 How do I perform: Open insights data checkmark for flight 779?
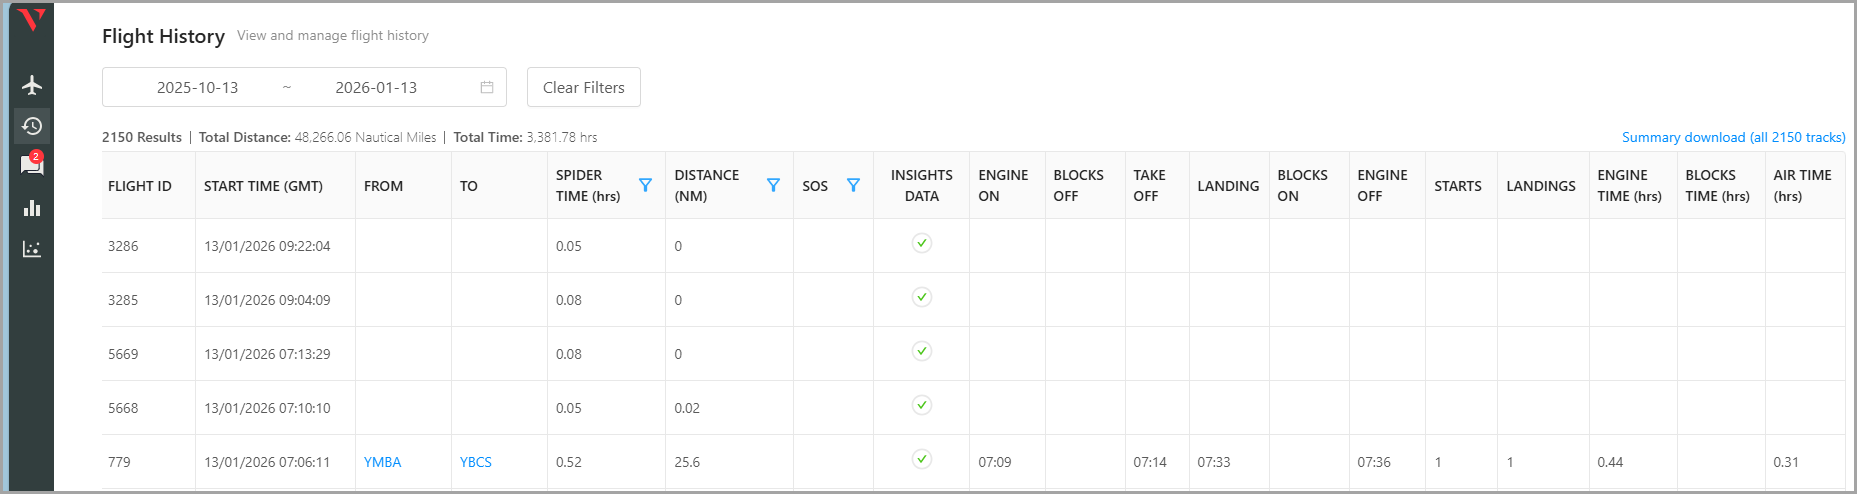[922, 459]
